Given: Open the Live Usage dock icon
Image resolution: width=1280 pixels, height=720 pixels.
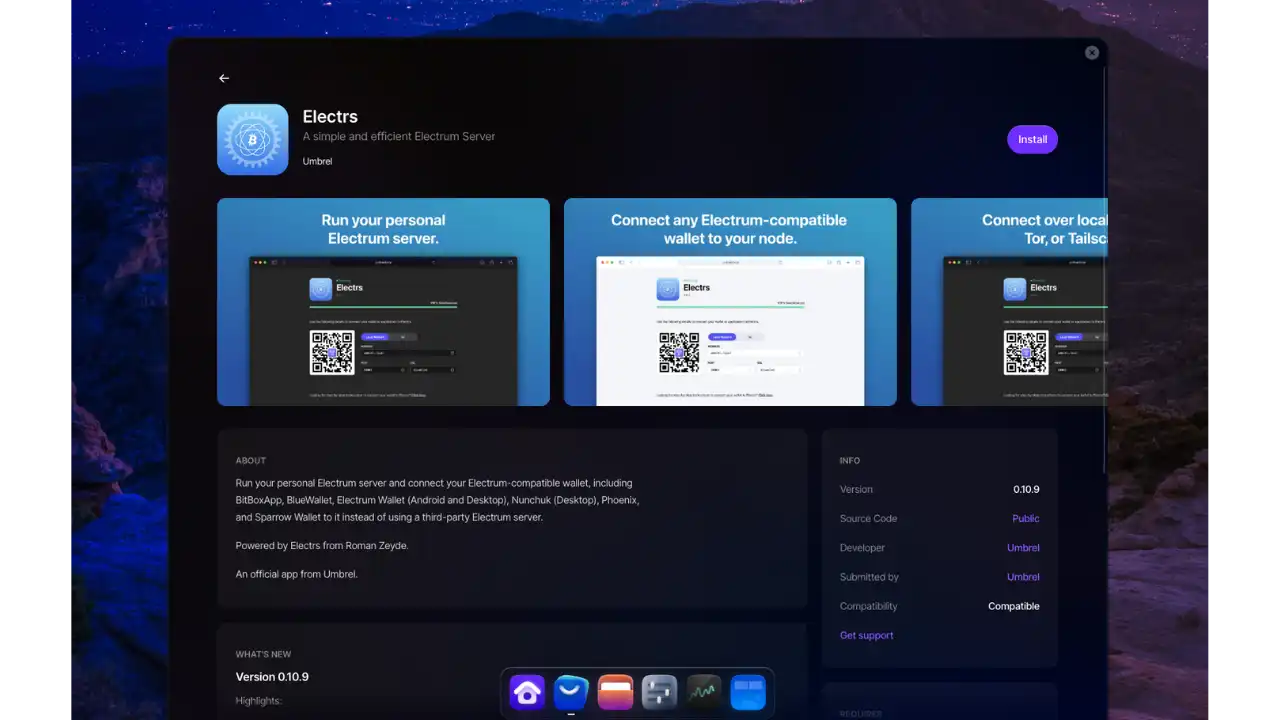Looking at the screenshot, I should 704,692.
